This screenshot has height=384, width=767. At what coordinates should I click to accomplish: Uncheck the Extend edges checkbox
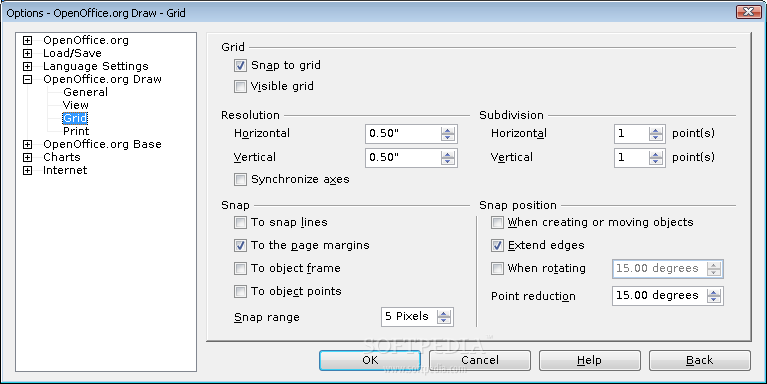[x=497, y=246]
